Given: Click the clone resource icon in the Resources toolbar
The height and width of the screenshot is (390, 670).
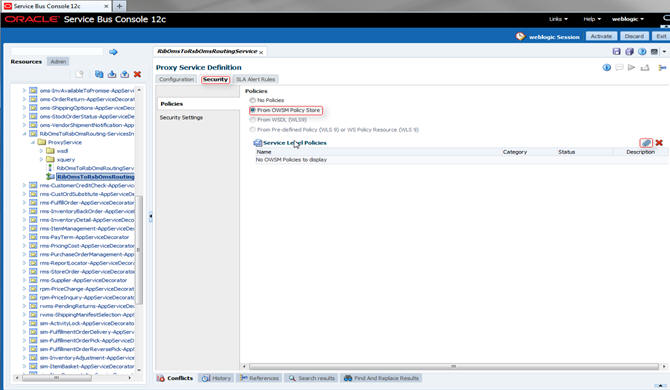Looking at the screenshot, I should [99, 74].
